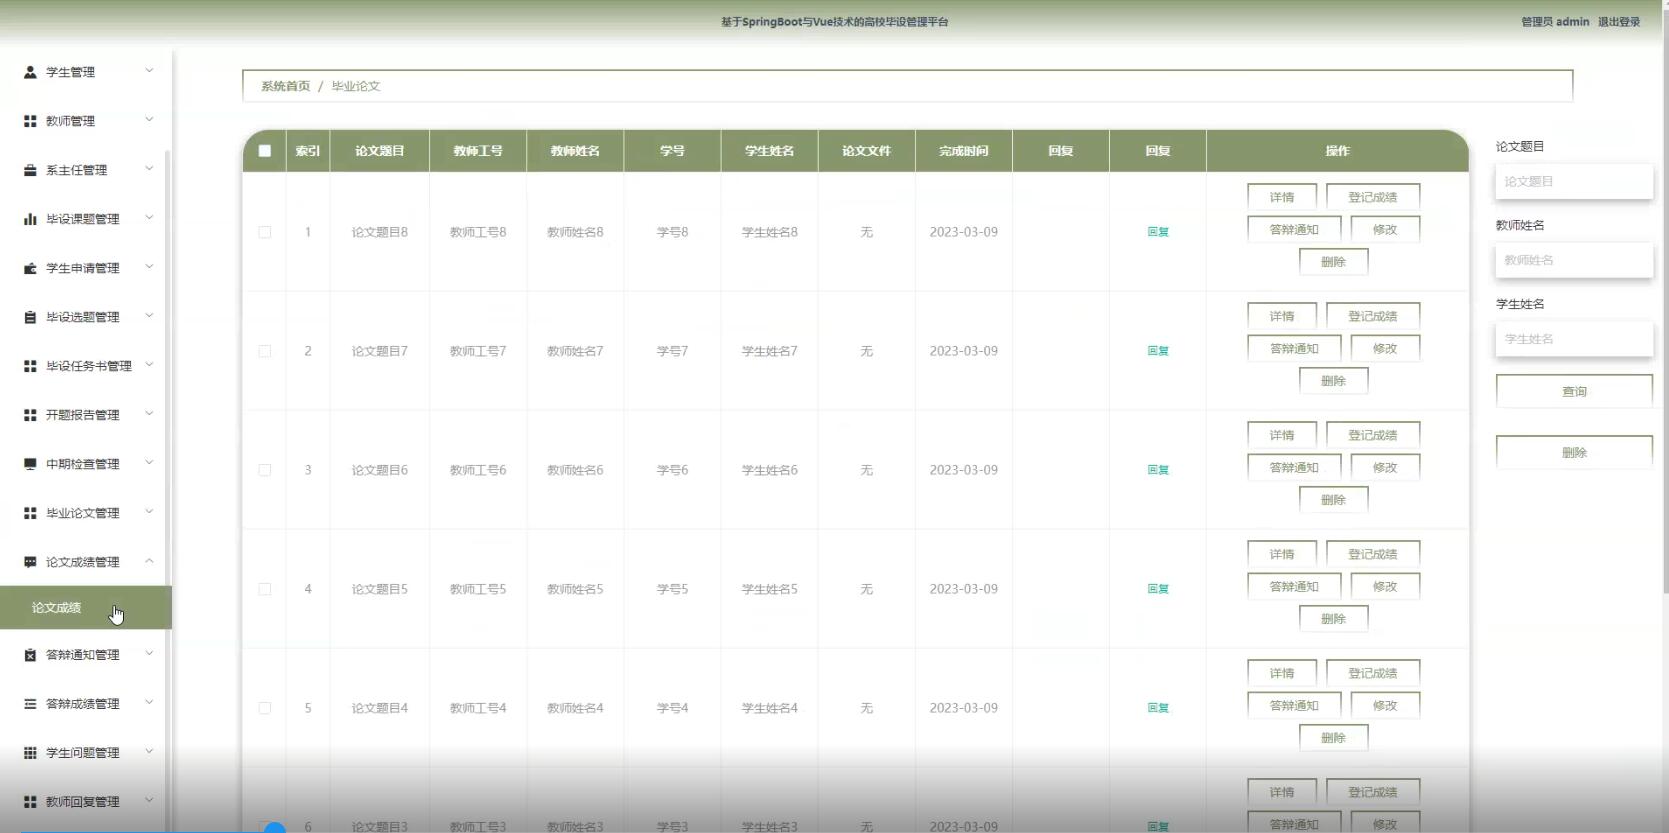This screenshot has width=1669, height=833.
Task: Click 登记成绩 for 论文题目8 row
Action: pos(1373,197)
